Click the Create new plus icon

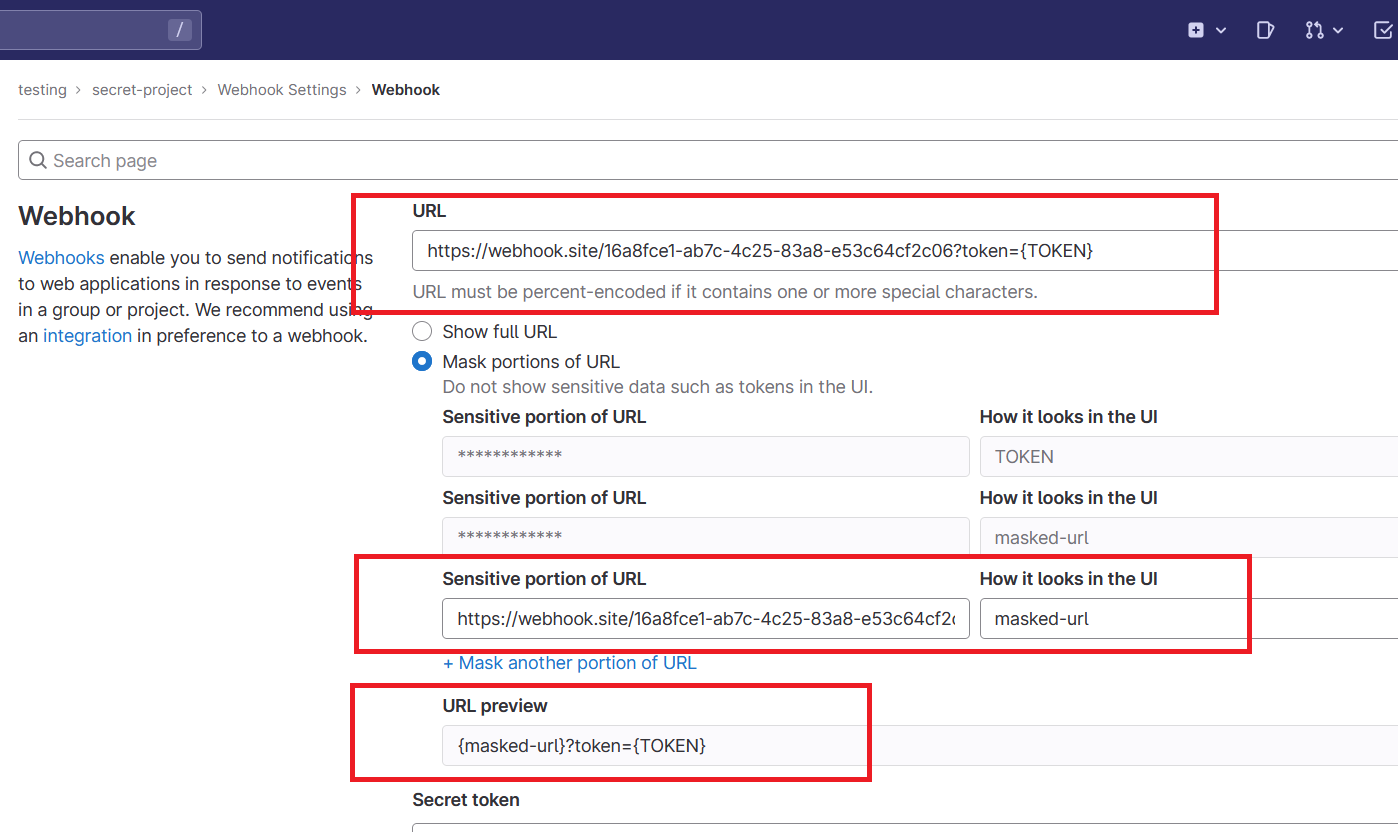coord(1196,30)
